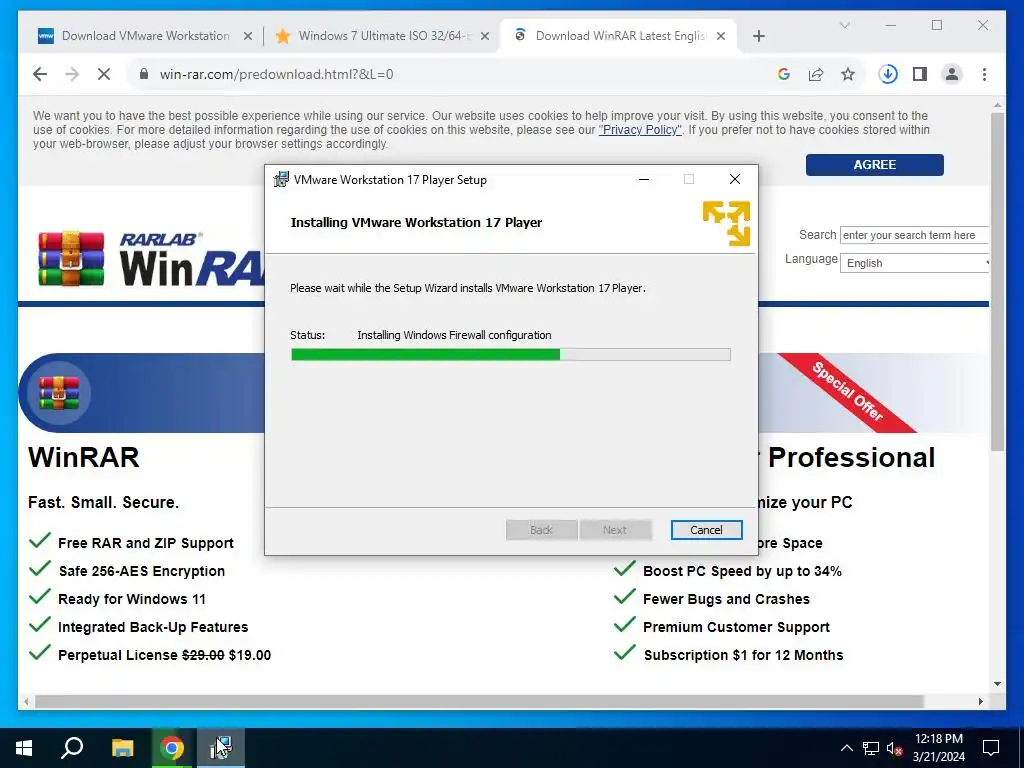Click 'Subscription $1 for 12 Months'
The width and height of the screenshot is (1024, 768).
click(743, 655)
